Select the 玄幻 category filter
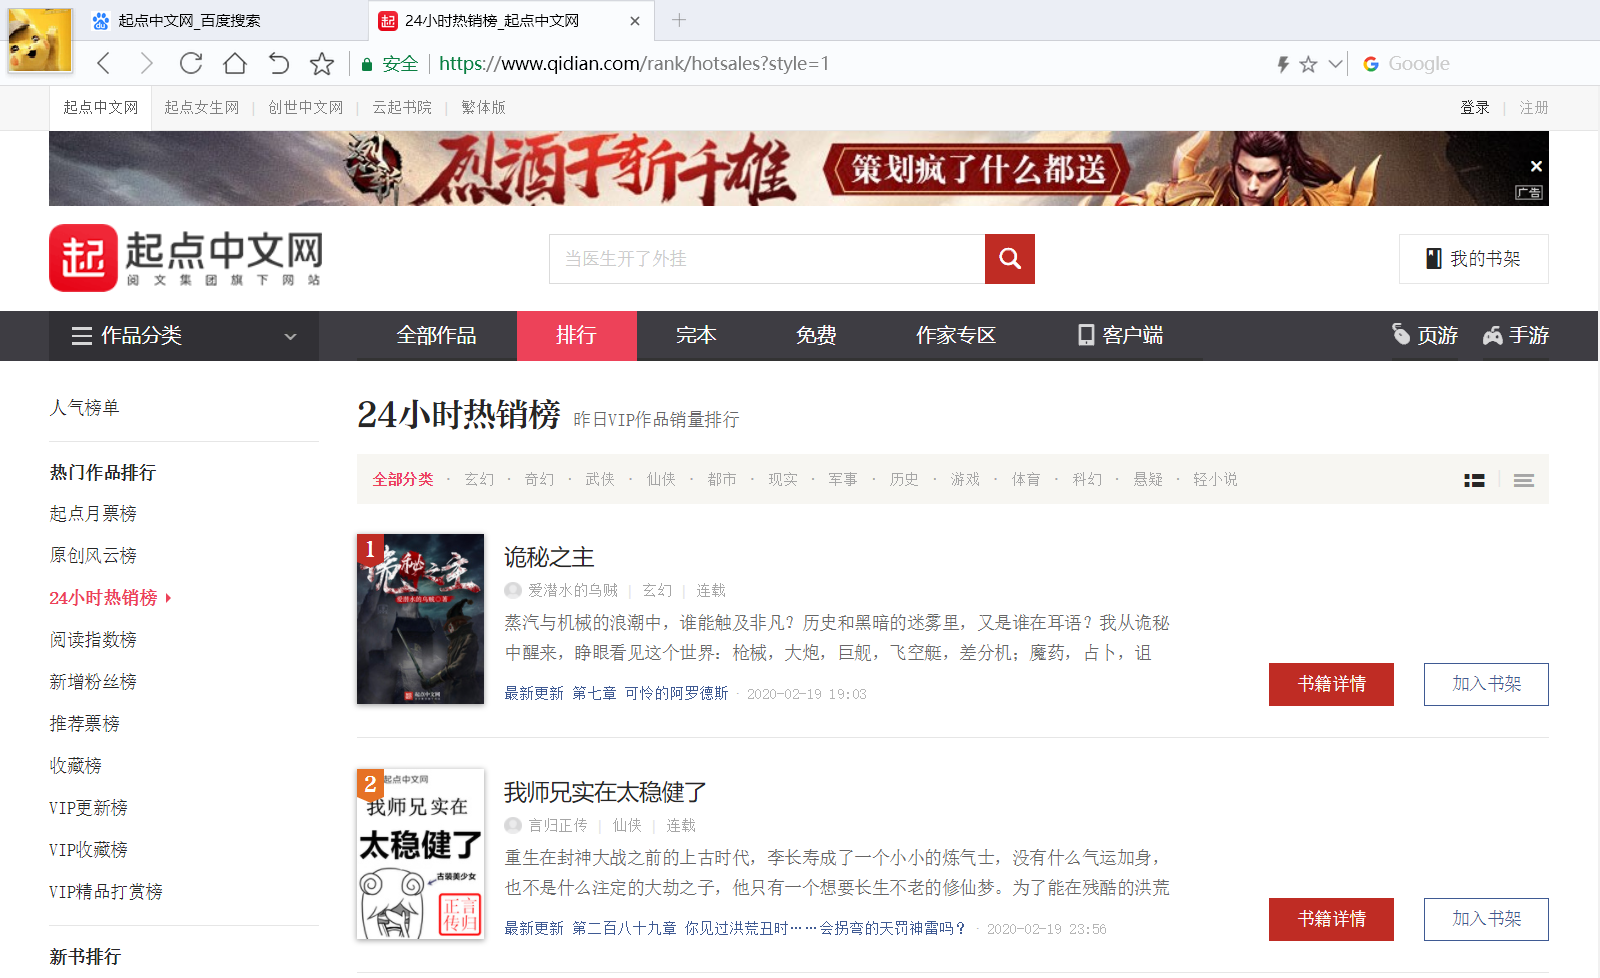 pyautogui.click(x=480, y=479)
